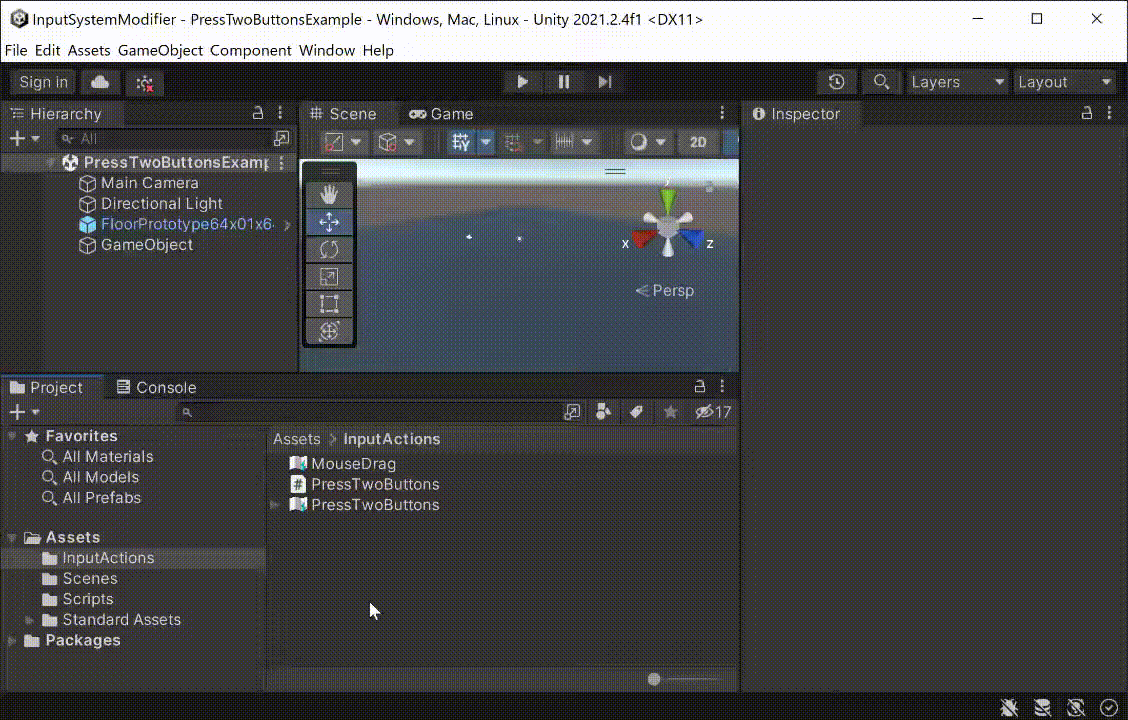Search by Label icon in Project panel
The height and width of the screenshot is (720, 1128).
(x=636, y=412)
